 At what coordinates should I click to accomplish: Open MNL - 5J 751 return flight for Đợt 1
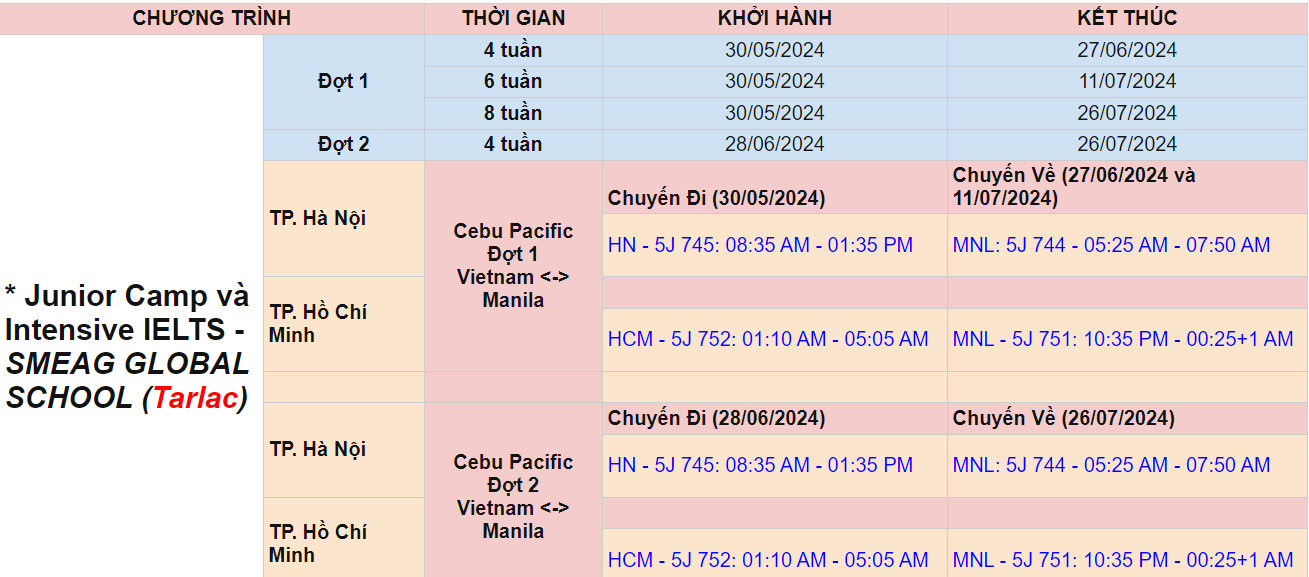tap(1122, 339)
